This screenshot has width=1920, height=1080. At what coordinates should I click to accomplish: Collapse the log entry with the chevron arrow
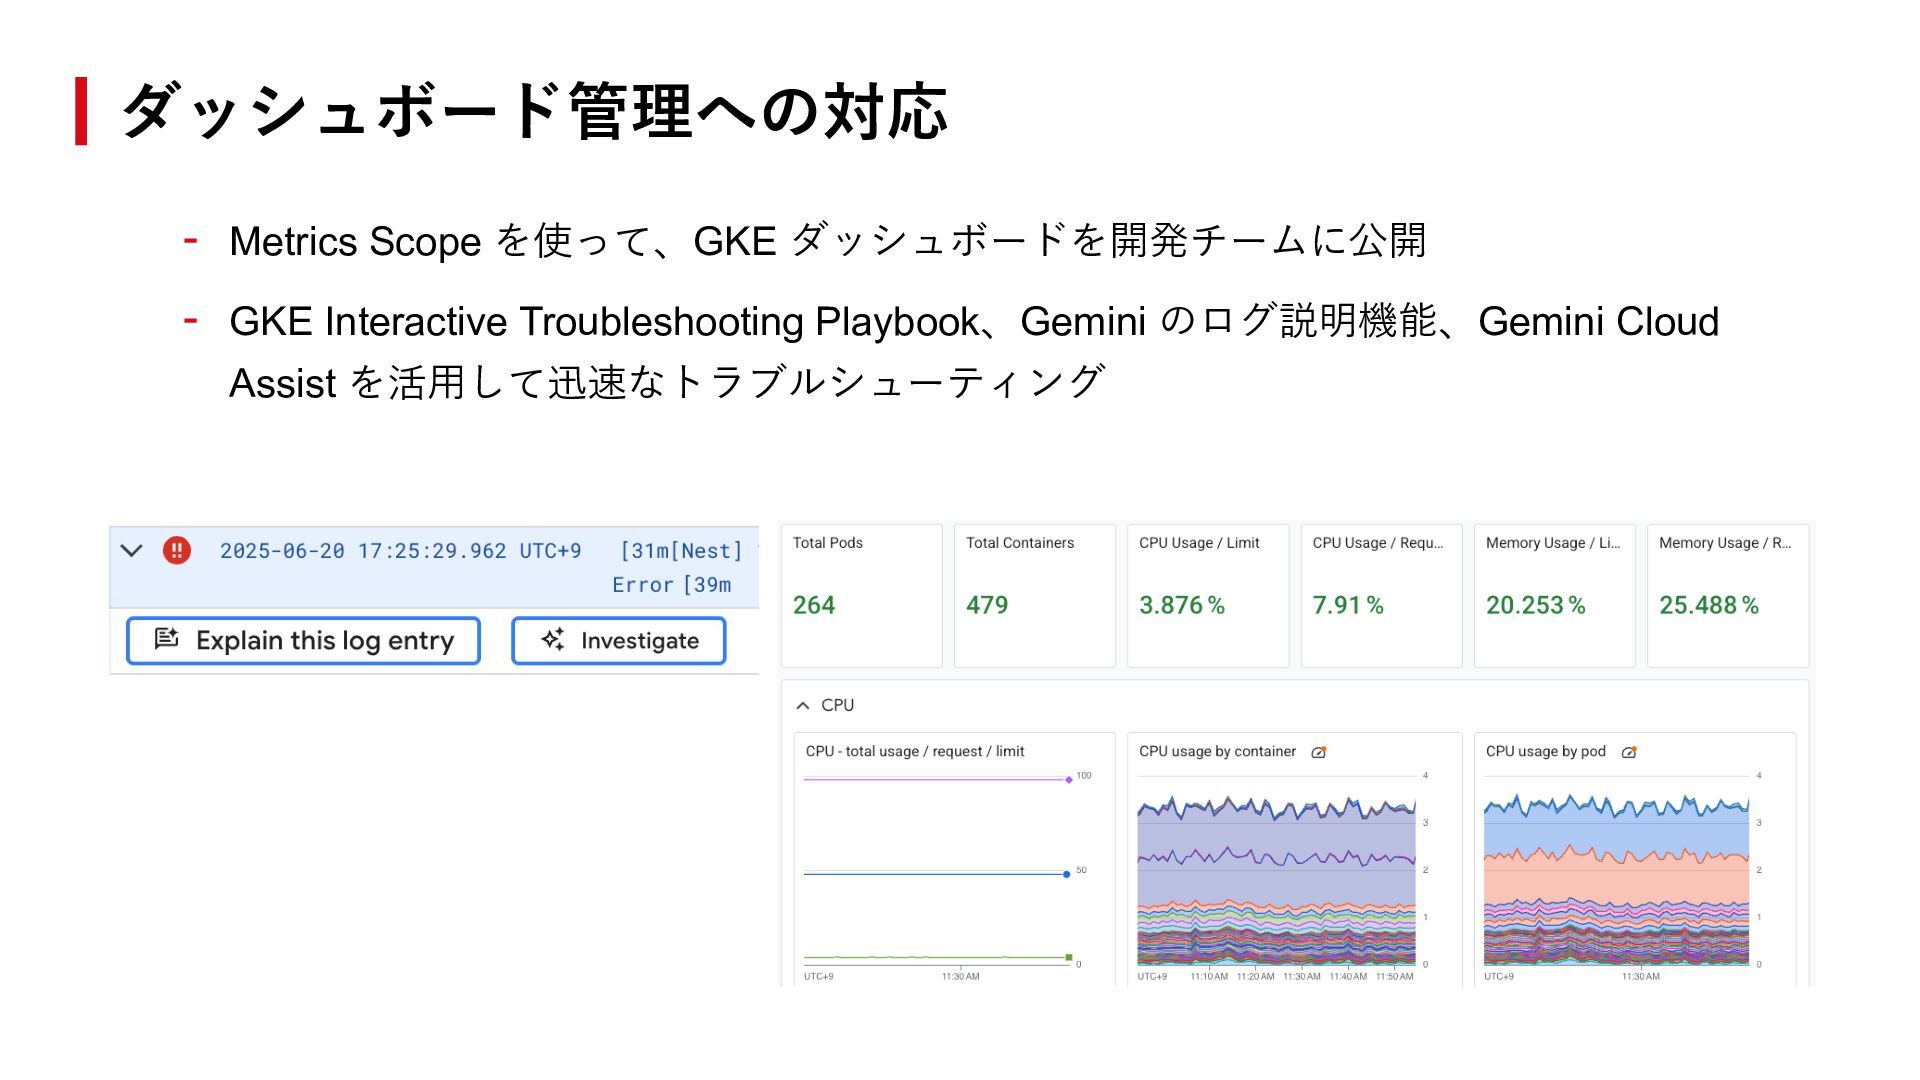pos(131,550)
